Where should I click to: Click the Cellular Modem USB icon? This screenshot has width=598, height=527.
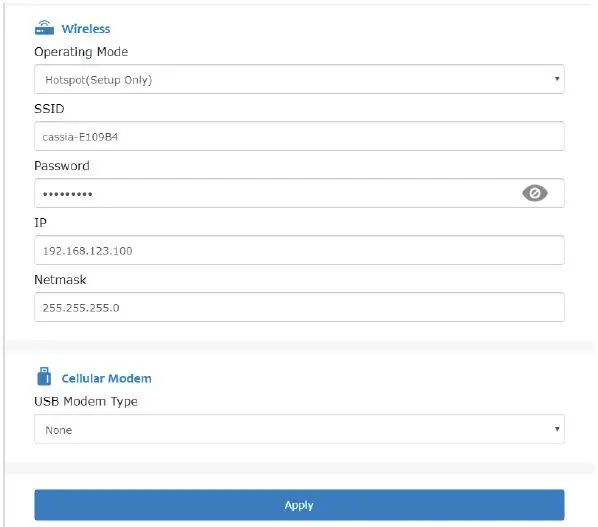click(44, 376)
